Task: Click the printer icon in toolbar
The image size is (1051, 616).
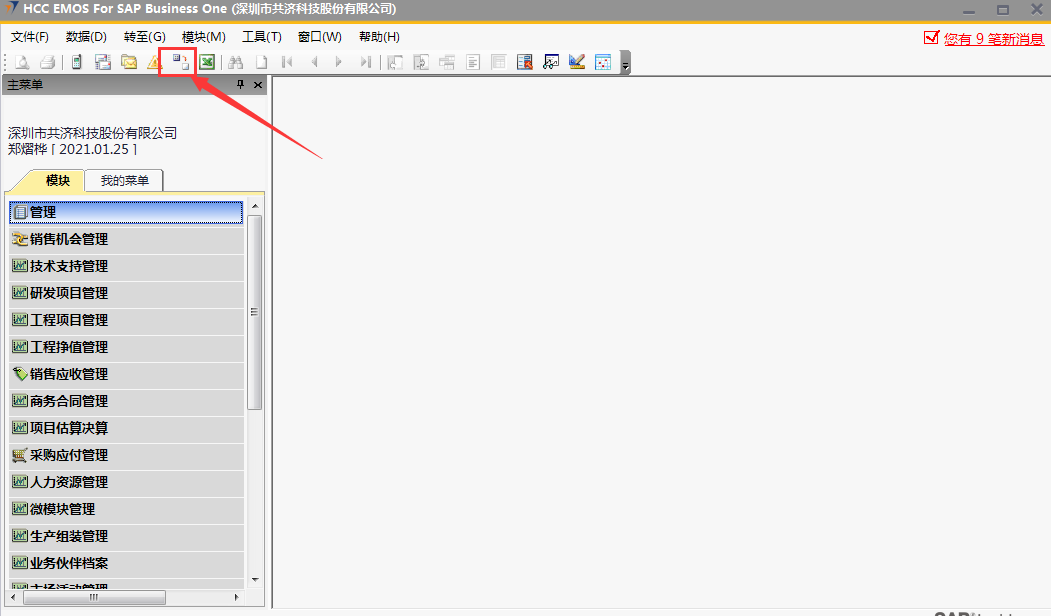Action: (46, 62)
